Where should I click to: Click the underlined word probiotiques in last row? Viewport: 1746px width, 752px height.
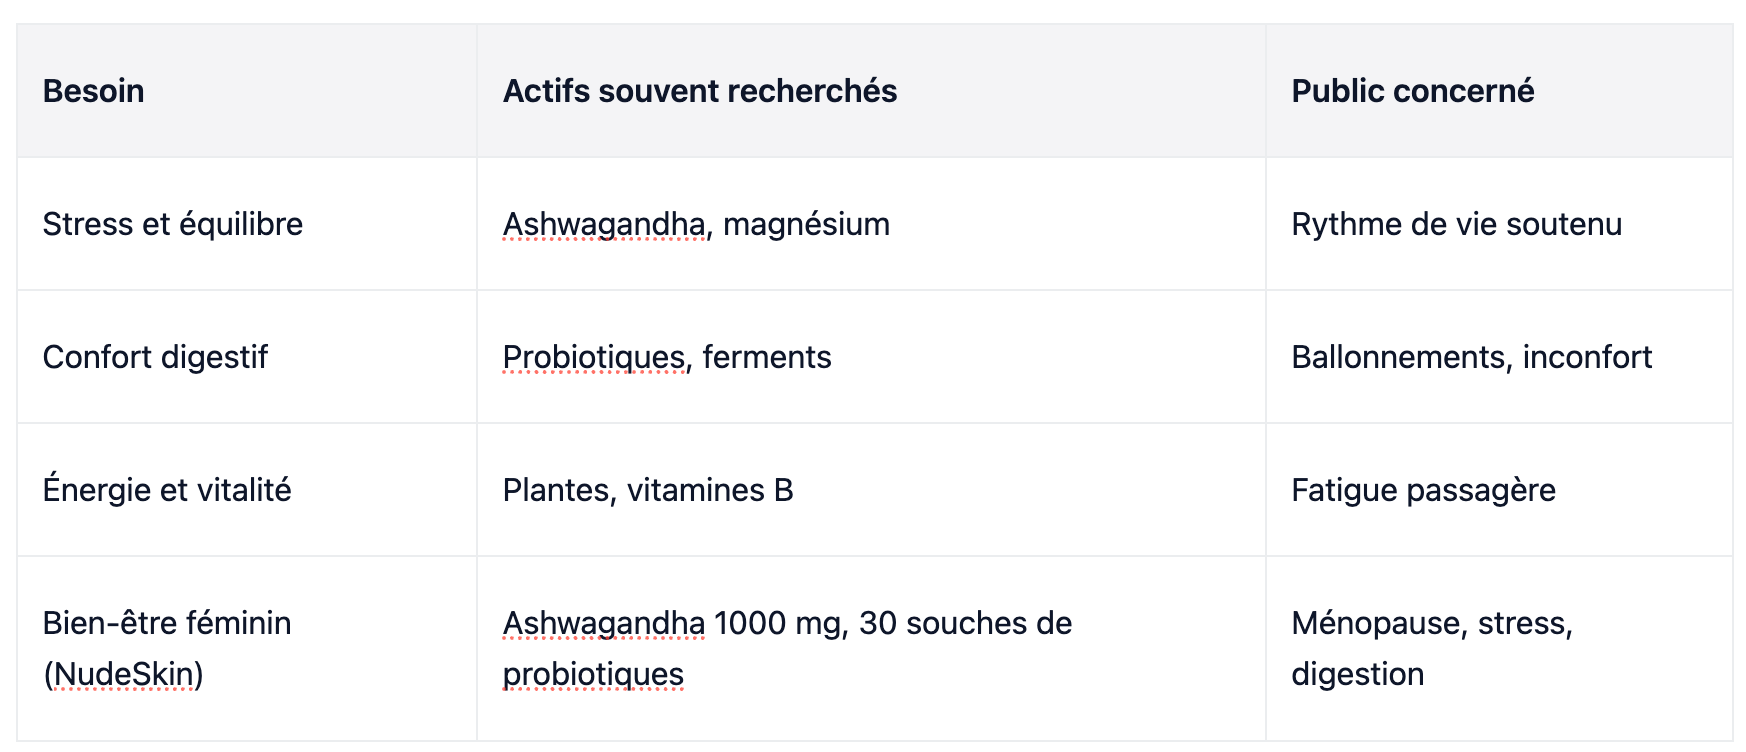(593, 674)
